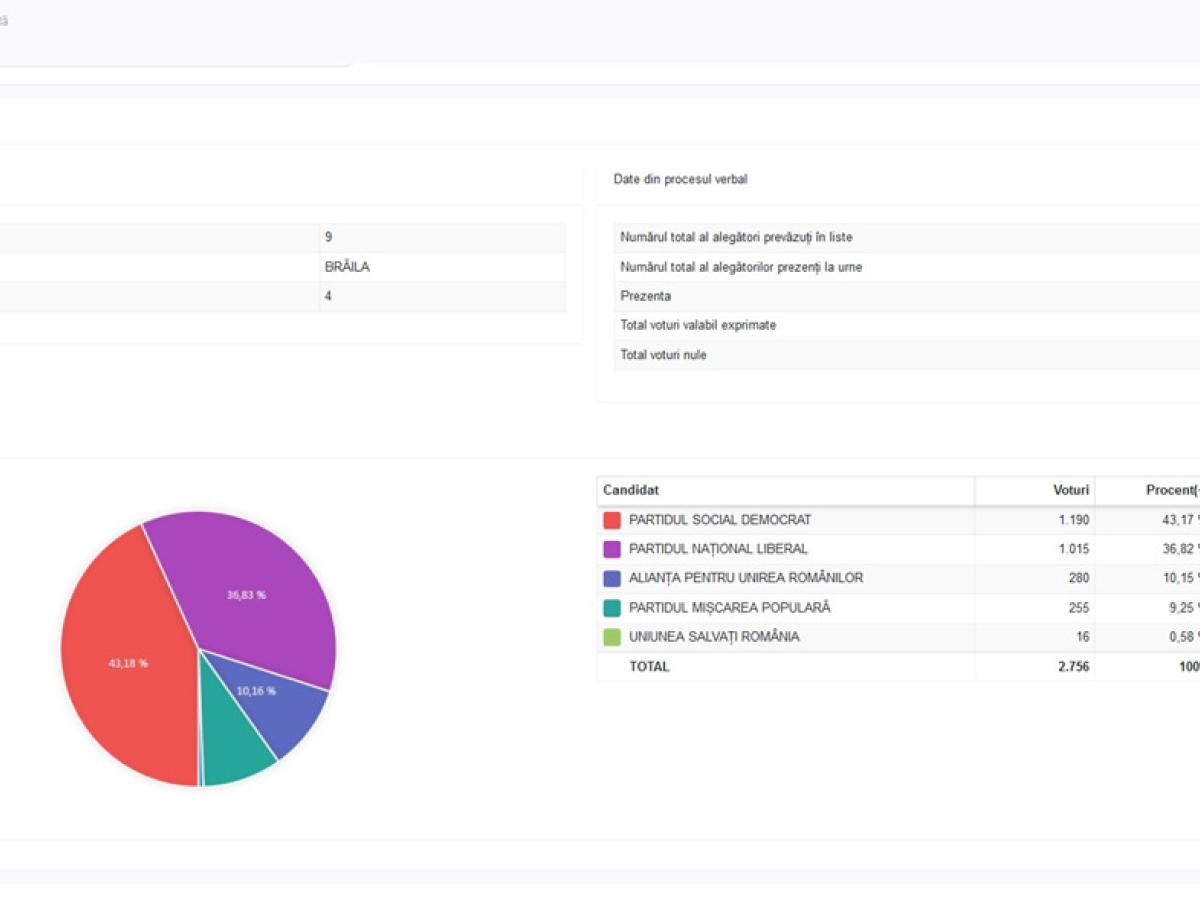Click the 1.190 votes cell
Screen dimensions: 1200x900
[1073, 520]
